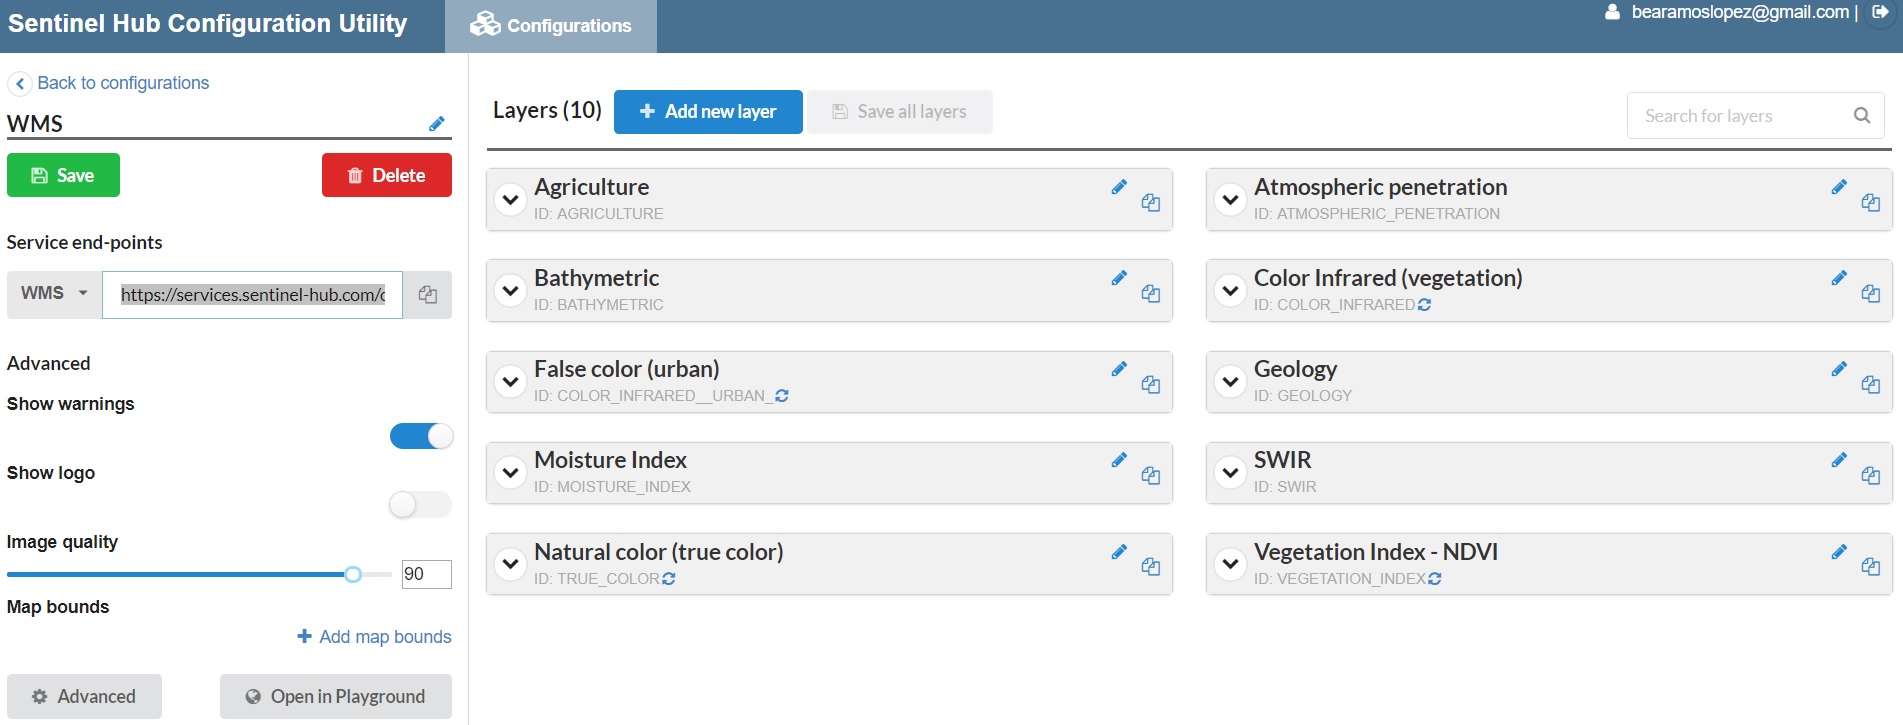The image size is (1903, 725).
Task: Expand the Moisture Index layer
Action: click(x=511, y=473)
